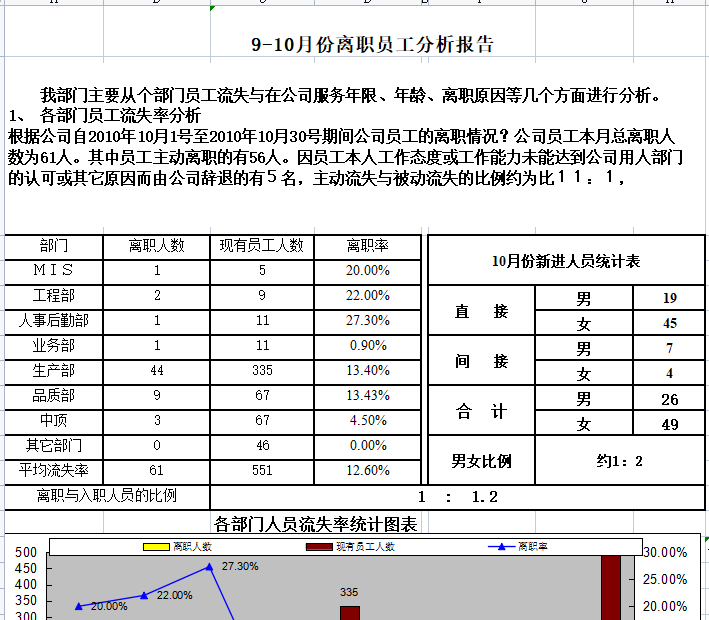The width and height of the screenshot is (709, 620).
Task: Click the '男女比例' label cell
Action: [481, 461]
